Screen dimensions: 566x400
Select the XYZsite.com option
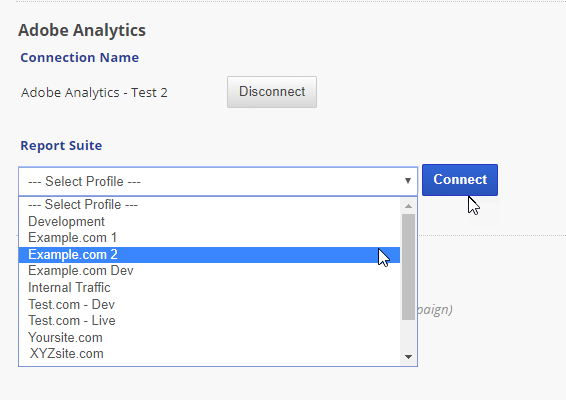click(209, 354)
